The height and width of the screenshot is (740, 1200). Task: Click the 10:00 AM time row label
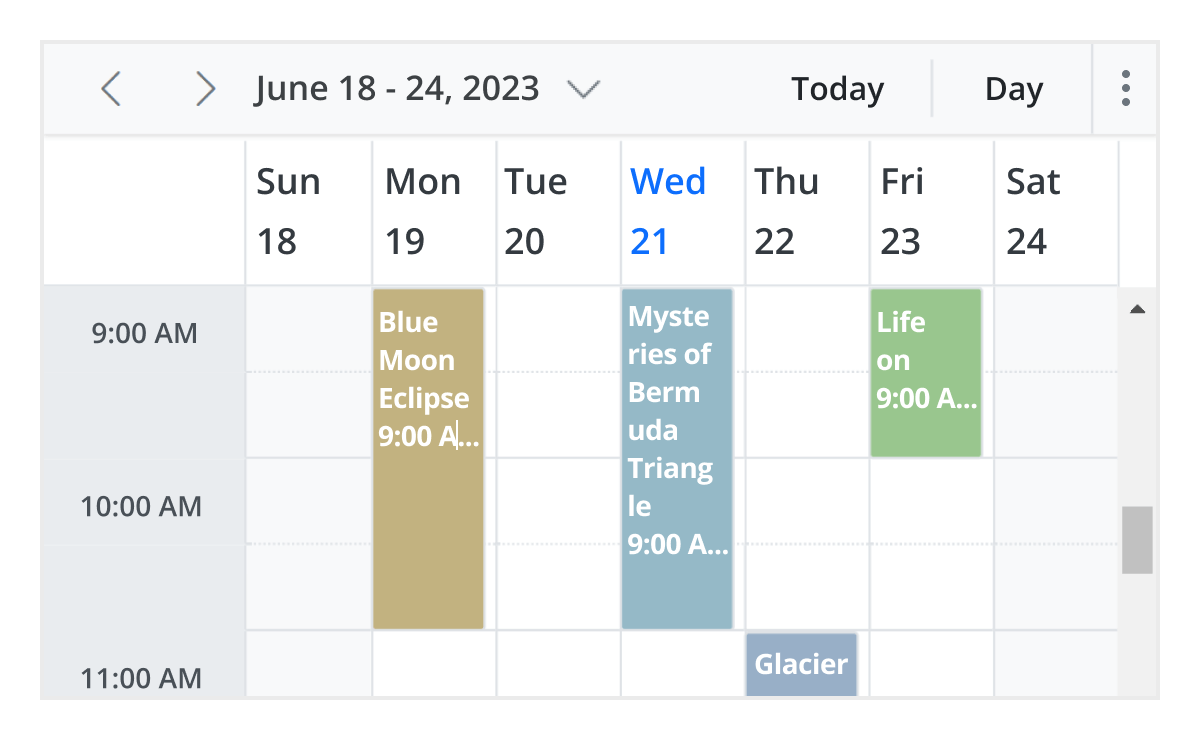pyautogui.click(x=142, y=506)
